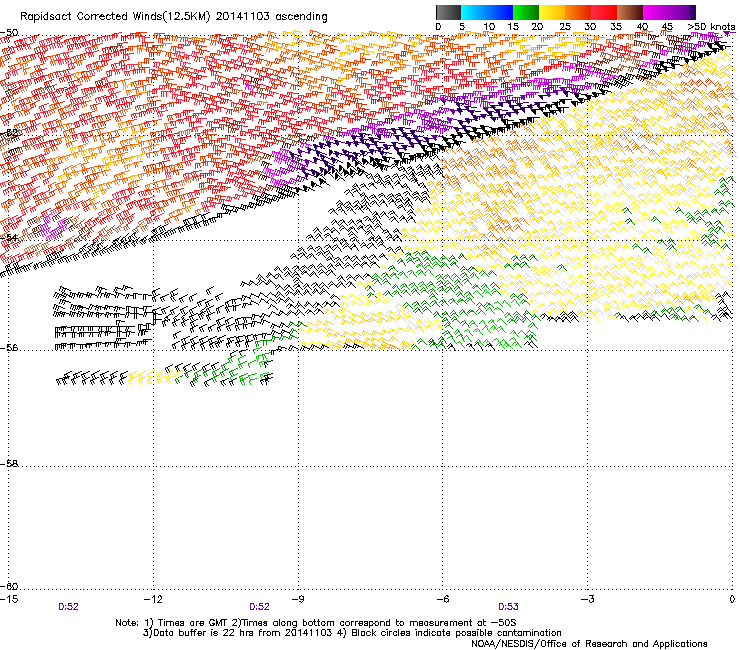The width and height of the screenshot is (740, 650).
Task: Click the cyan-blue 5–15 knots legend segment
Action: [x=487, y=12]
